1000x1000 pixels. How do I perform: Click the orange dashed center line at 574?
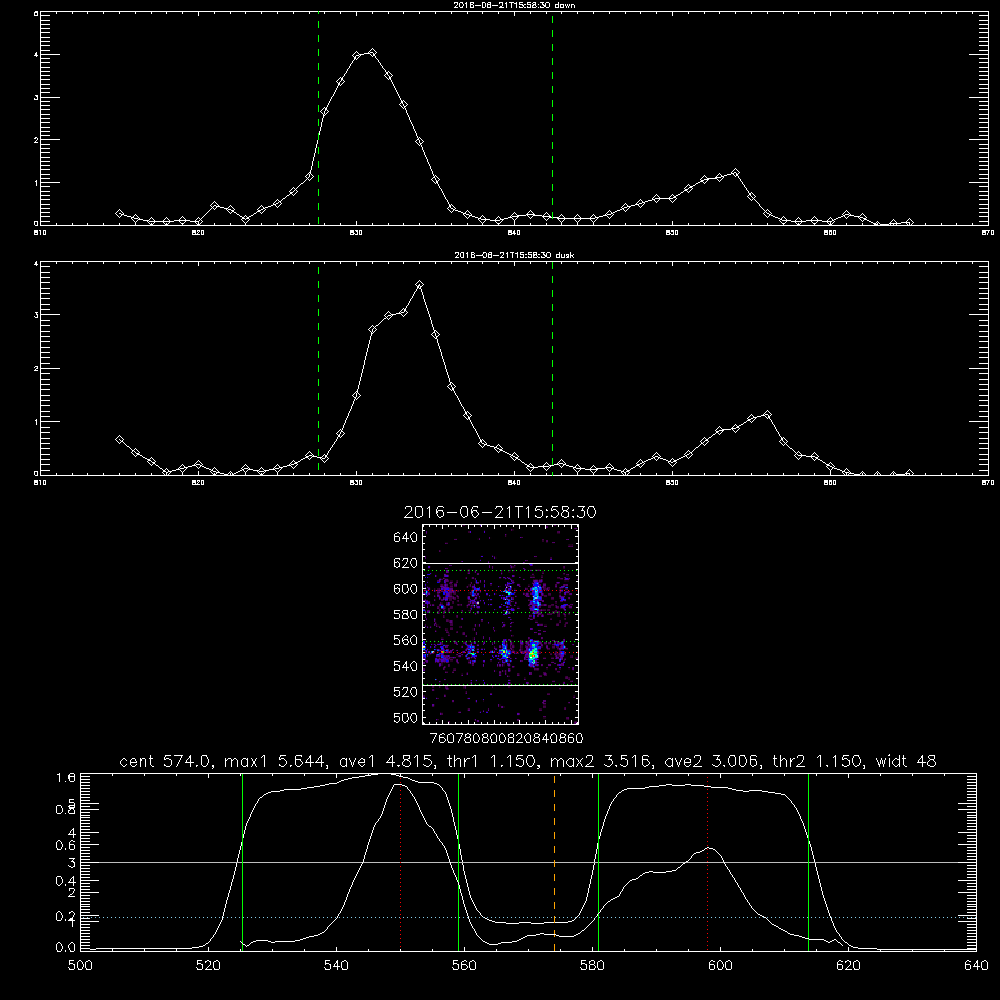coord(554,862)
